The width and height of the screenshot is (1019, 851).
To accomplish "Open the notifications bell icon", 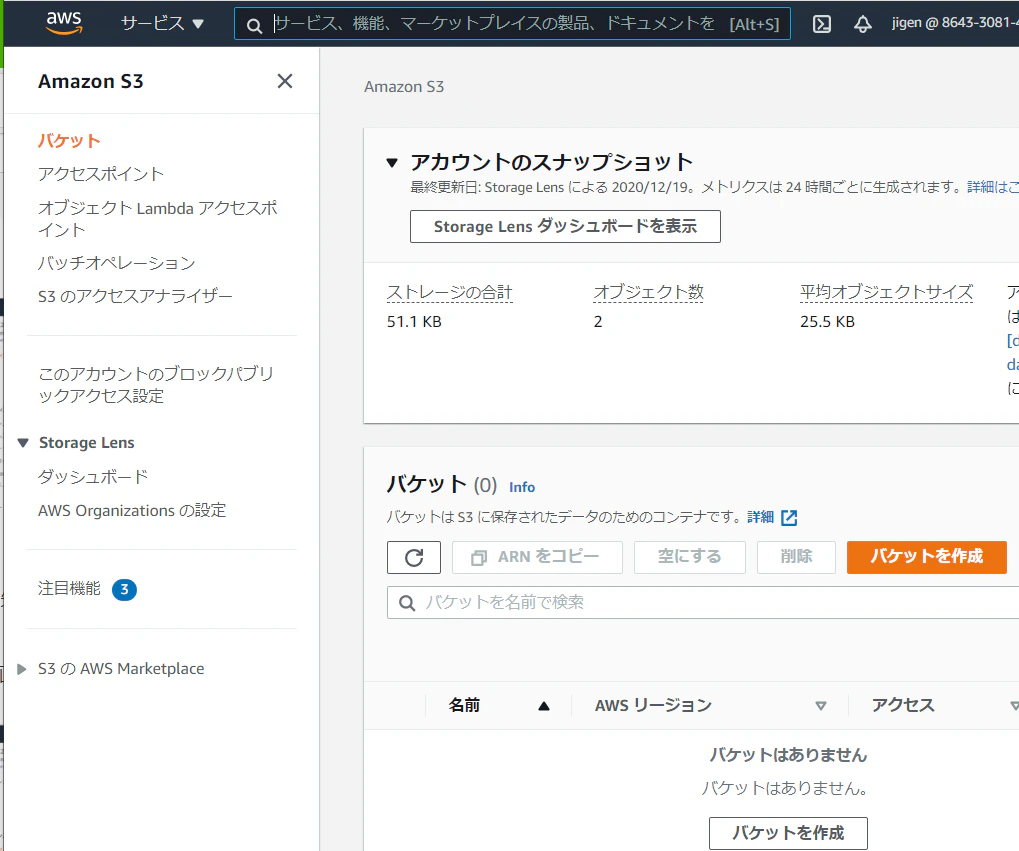I will (862, 24).
